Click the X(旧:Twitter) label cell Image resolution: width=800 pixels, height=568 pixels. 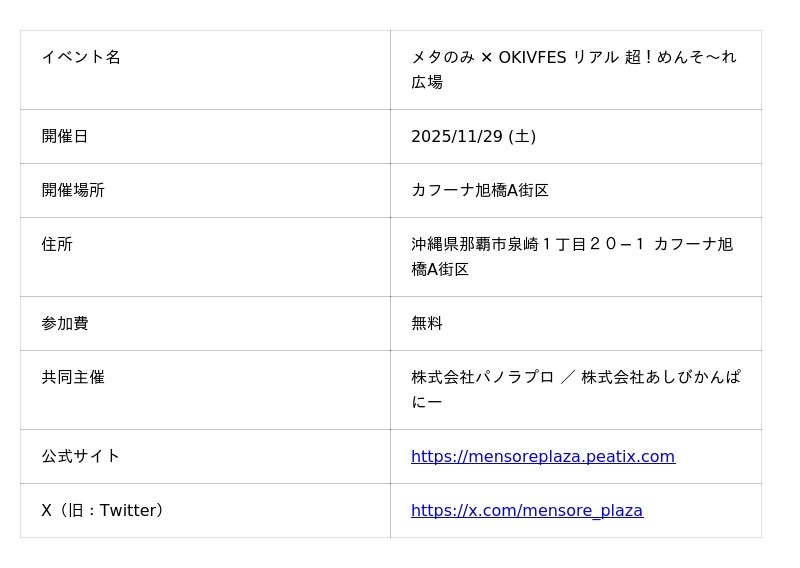pyautogui.click(x=102, y=510)
